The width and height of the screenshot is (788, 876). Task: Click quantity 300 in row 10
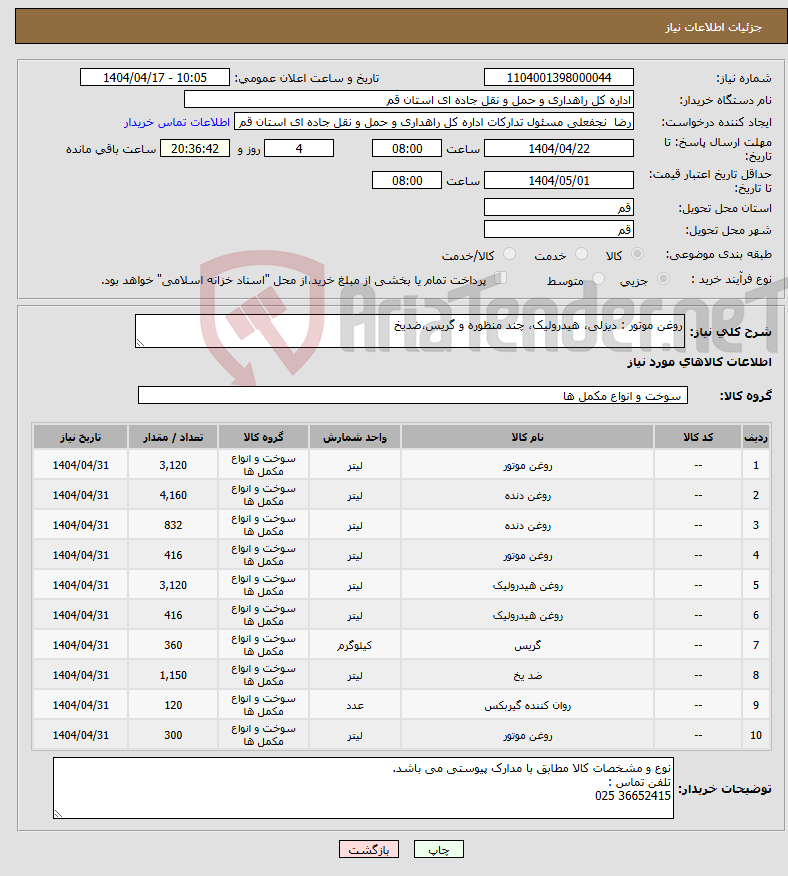173,735
